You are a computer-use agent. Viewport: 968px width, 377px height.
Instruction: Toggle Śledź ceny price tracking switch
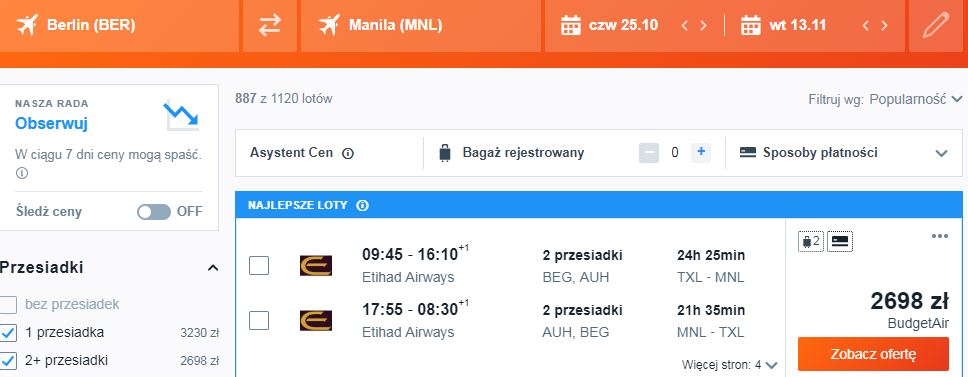(x=154, y=212)
